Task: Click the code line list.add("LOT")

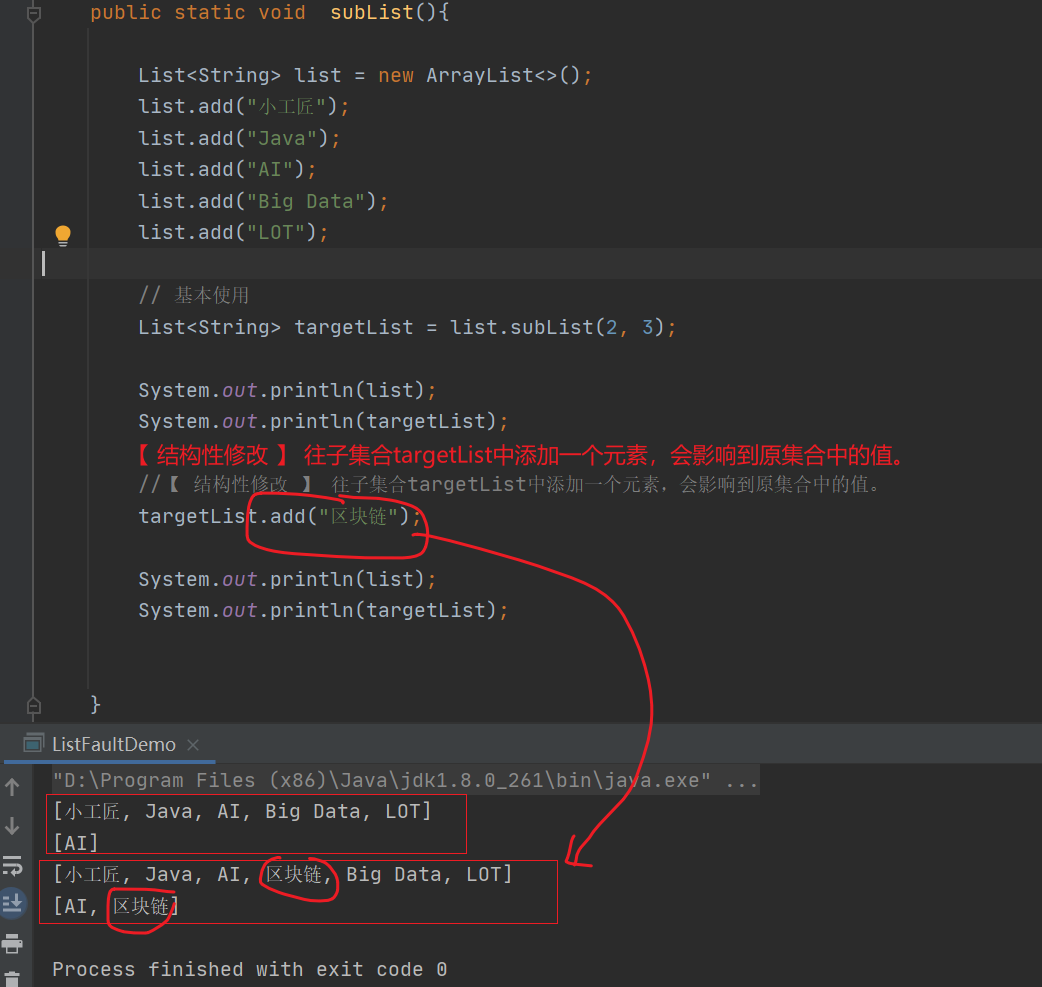Action: pos(233,233)
